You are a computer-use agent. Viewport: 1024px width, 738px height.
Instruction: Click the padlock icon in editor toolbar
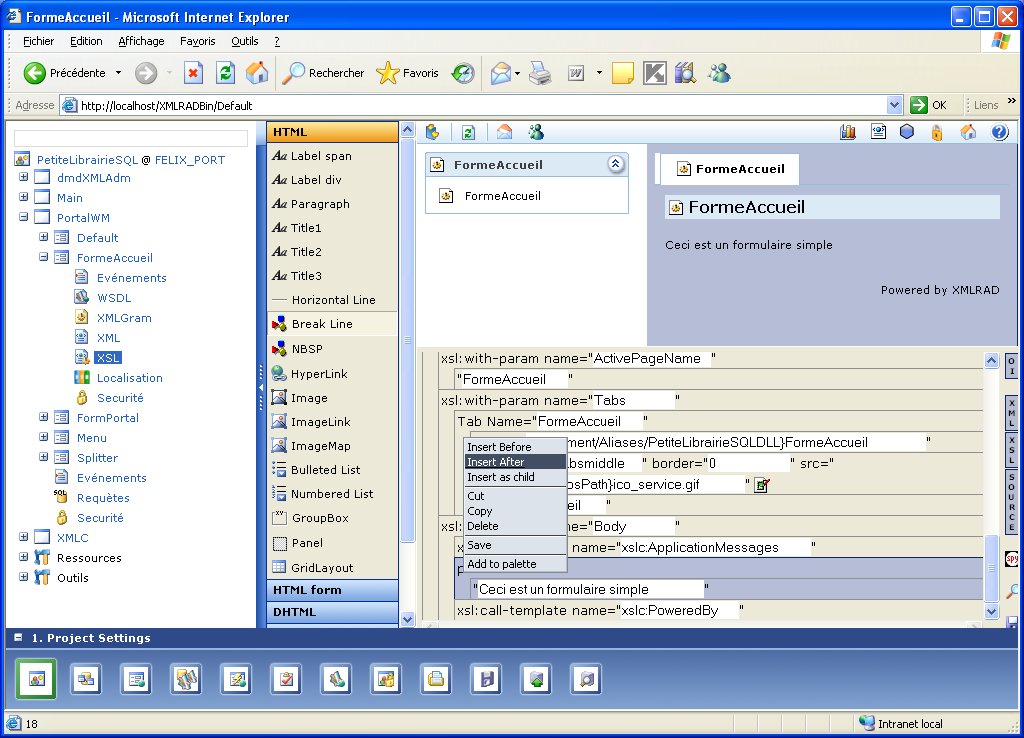click(x=937, y=132)
